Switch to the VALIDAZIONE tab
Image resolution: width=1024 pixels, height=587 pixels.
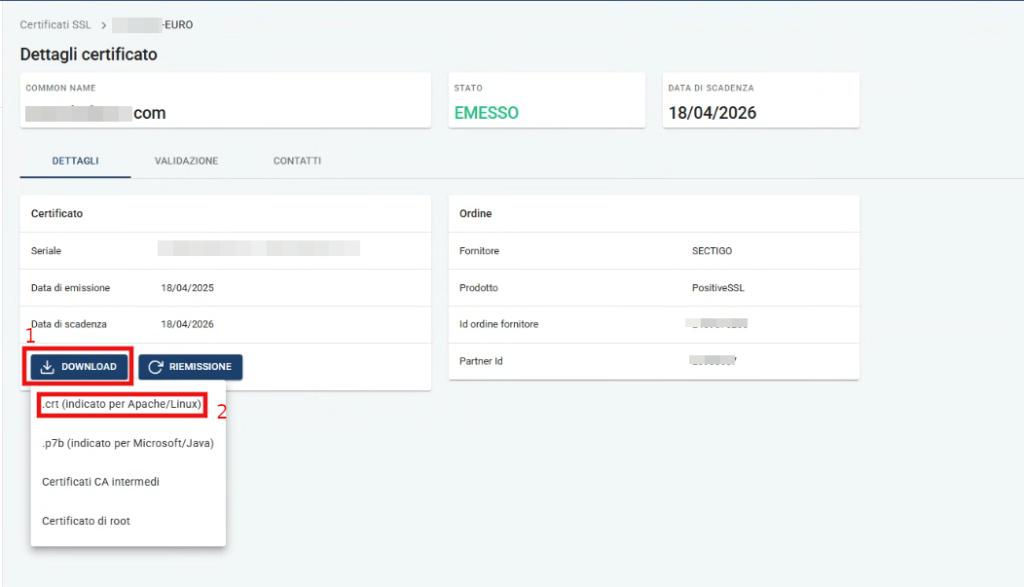186,161
